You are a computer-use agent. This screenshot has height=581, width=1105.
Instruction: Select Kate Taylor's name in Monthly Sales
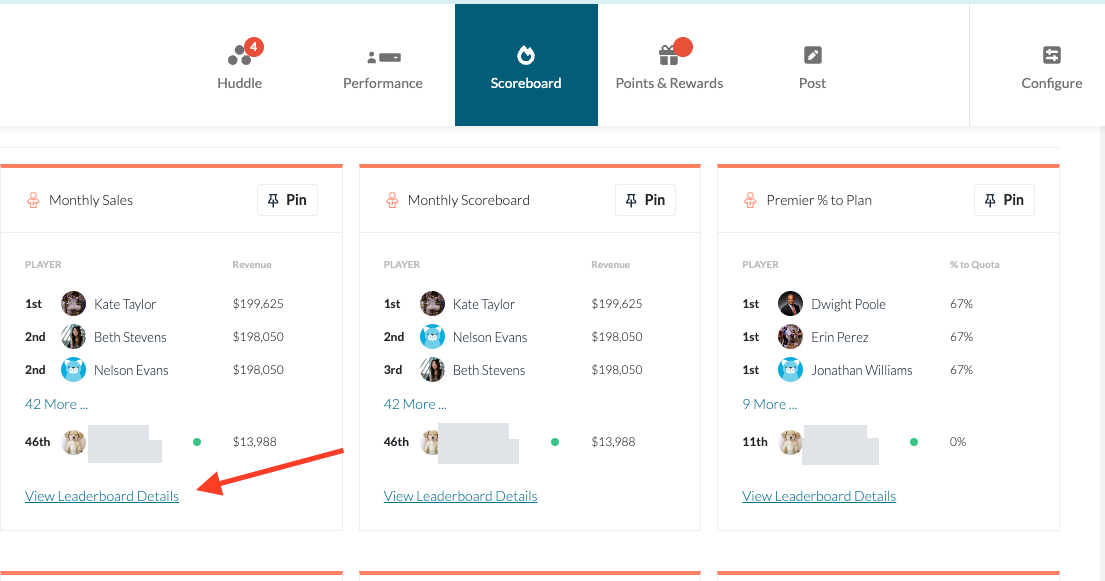[125, 304]
